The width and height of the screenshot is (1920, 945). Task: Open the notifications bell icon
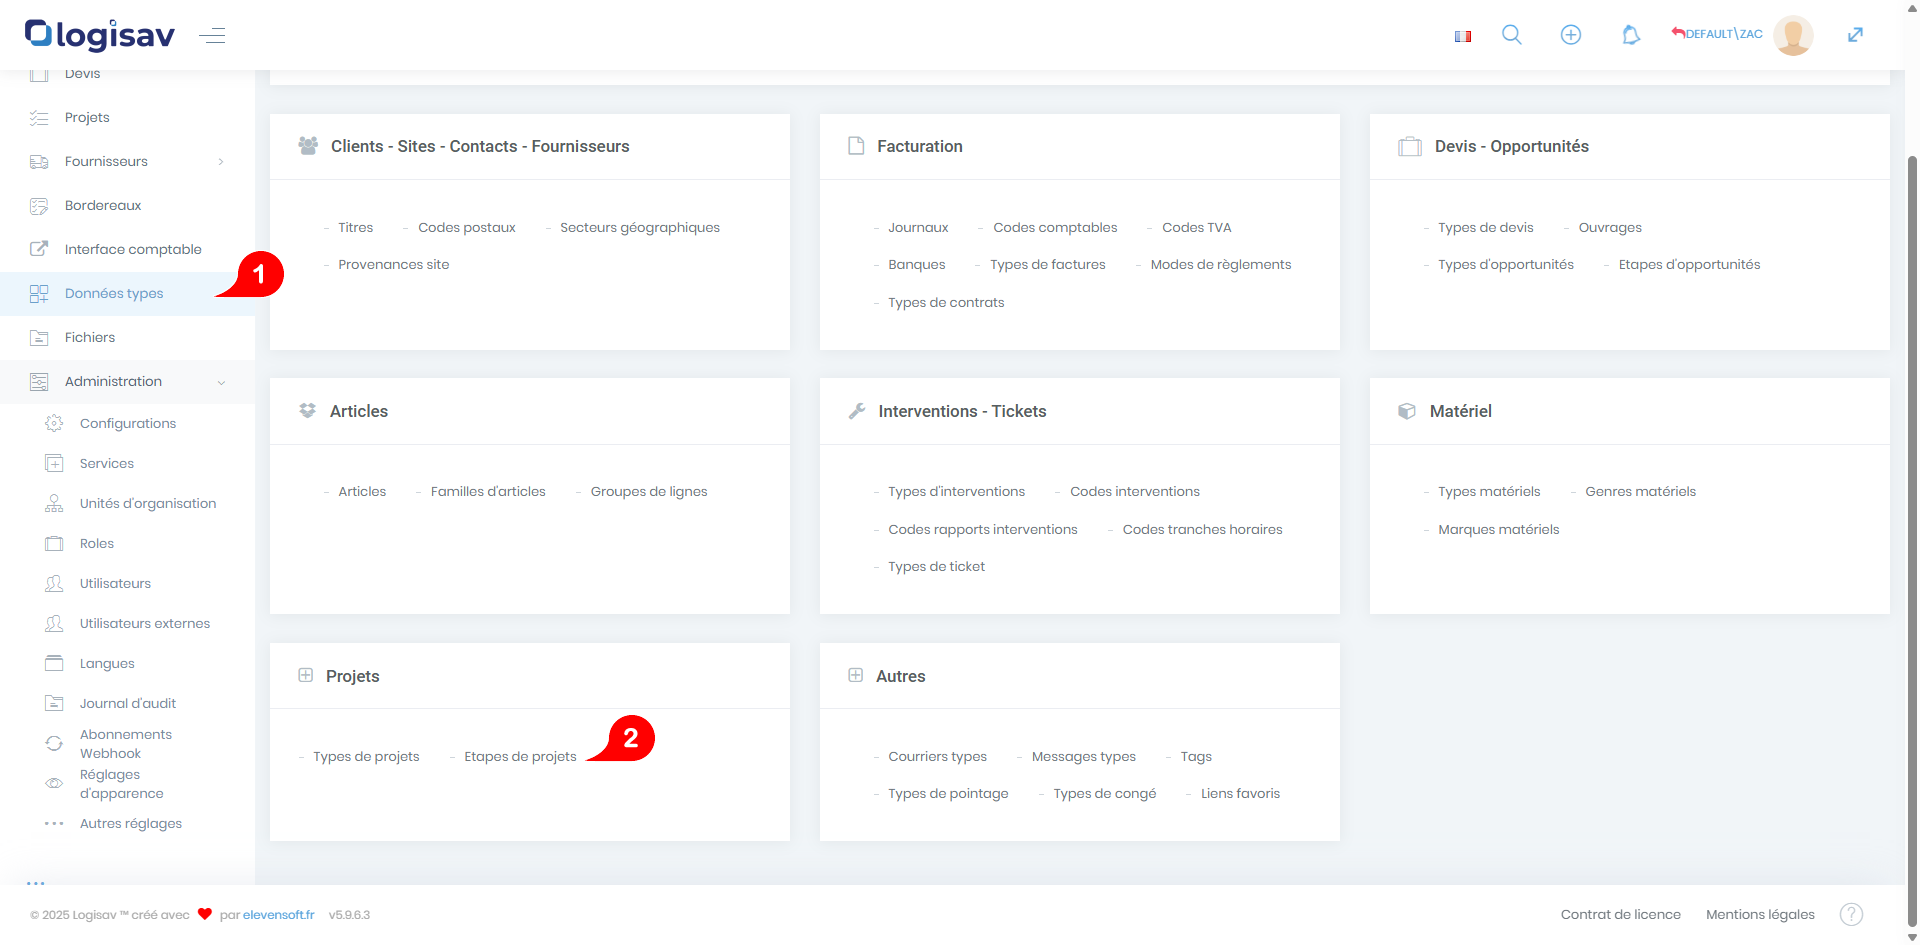[x=1630, y=35]
